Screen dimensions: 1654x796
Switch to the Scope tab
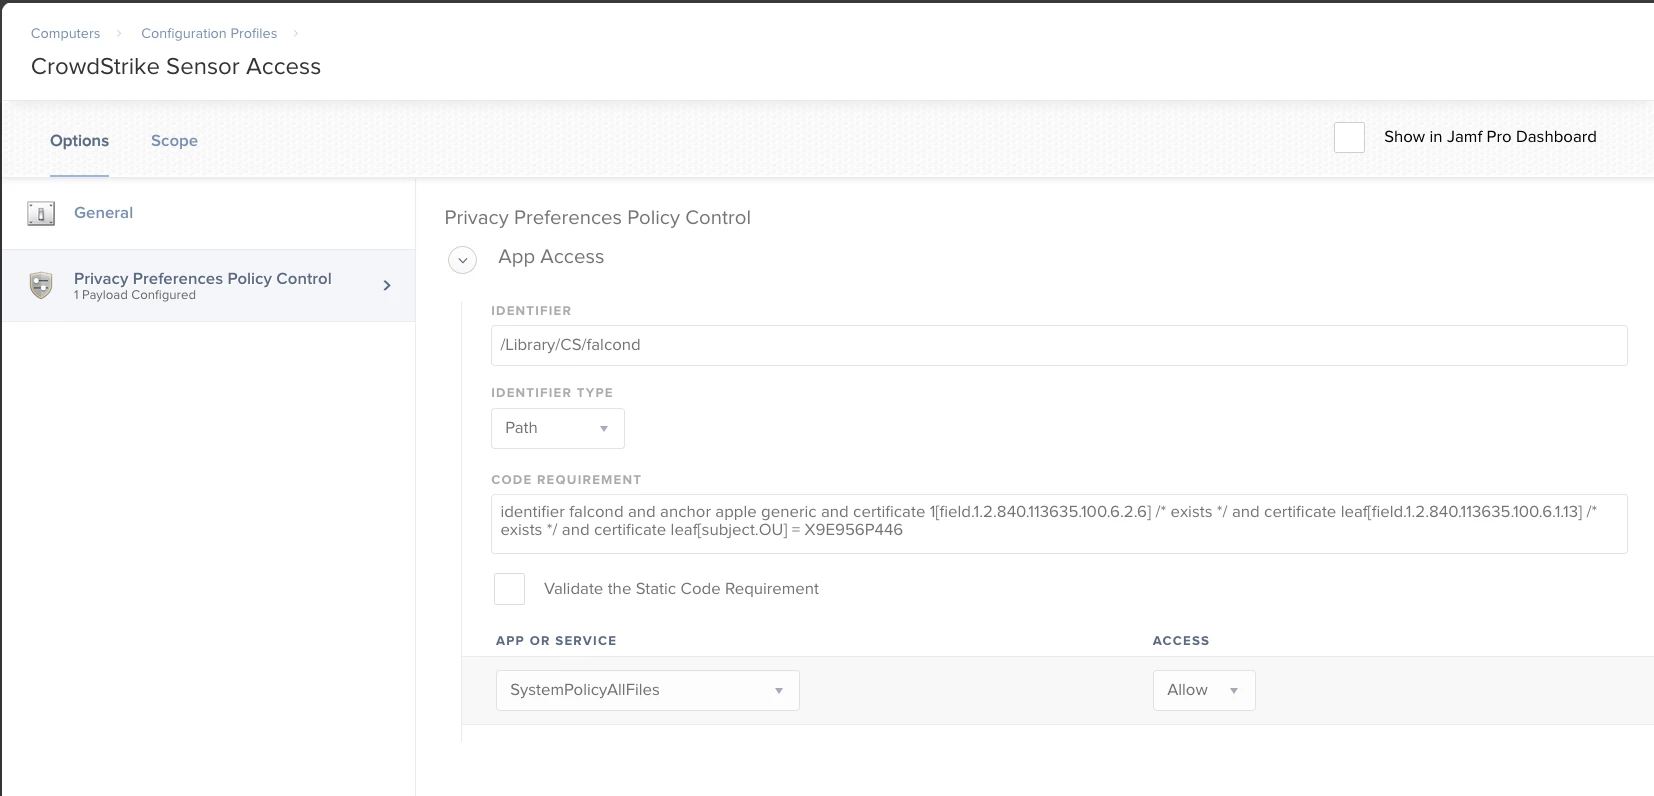coord(174,141)
